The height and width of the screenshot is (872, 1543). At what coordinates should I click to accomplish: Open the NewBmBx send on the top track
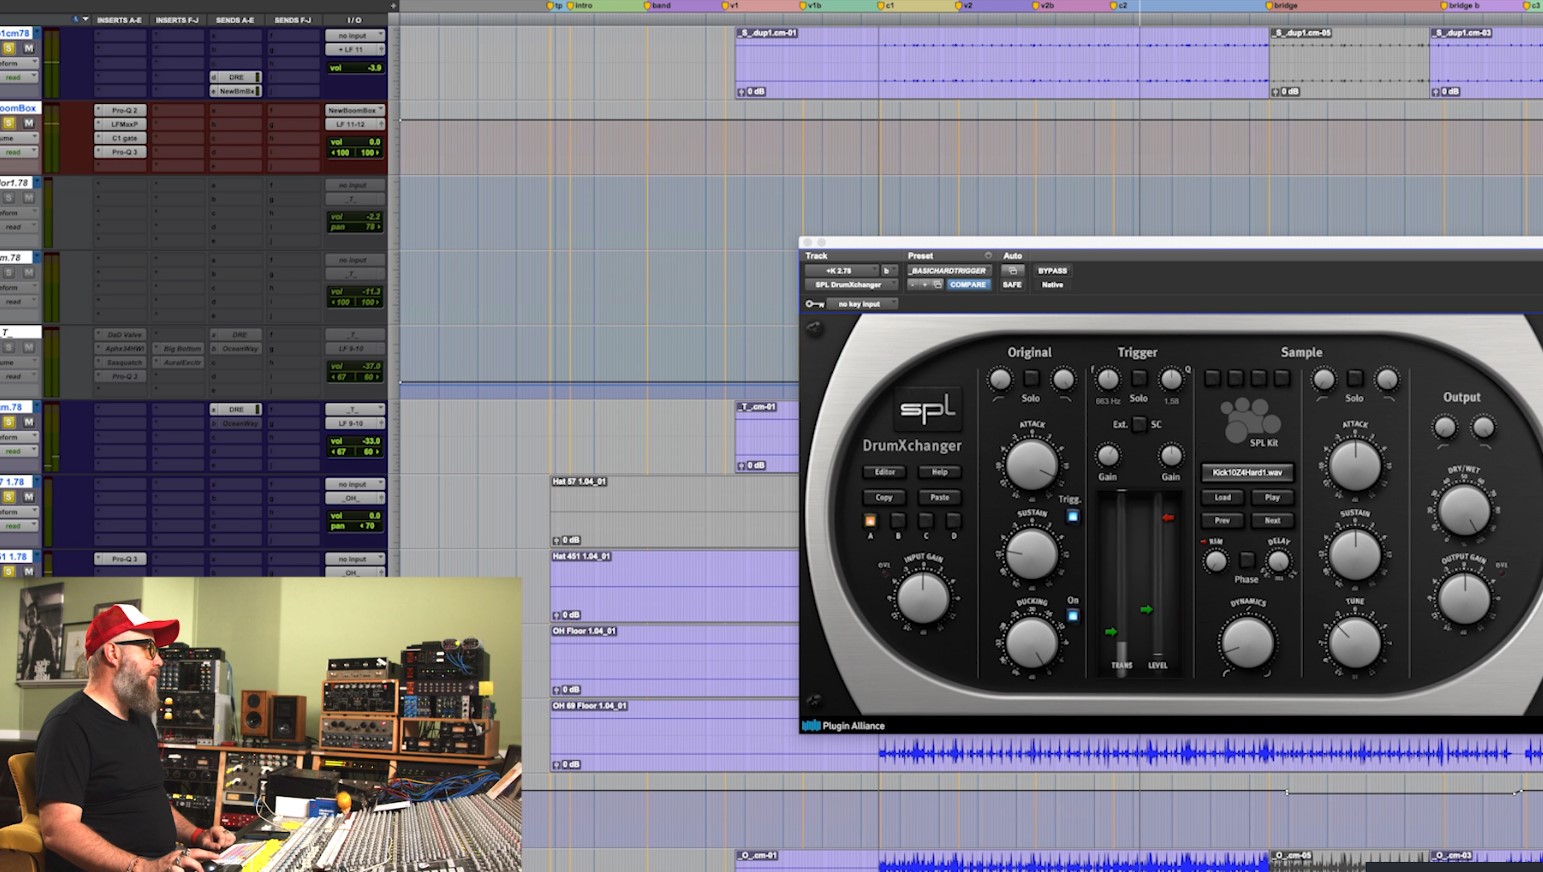236,91
